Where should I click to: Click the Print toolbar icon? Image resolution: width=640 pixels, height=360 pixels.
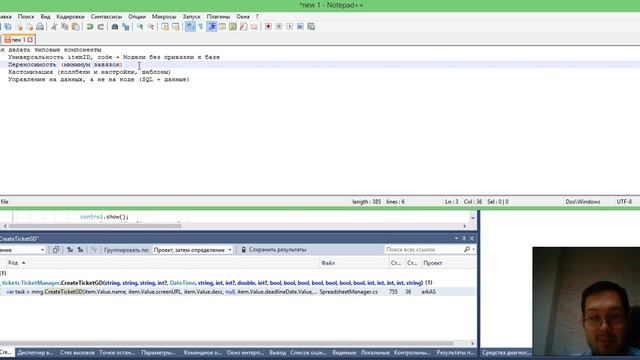point(40,27)
